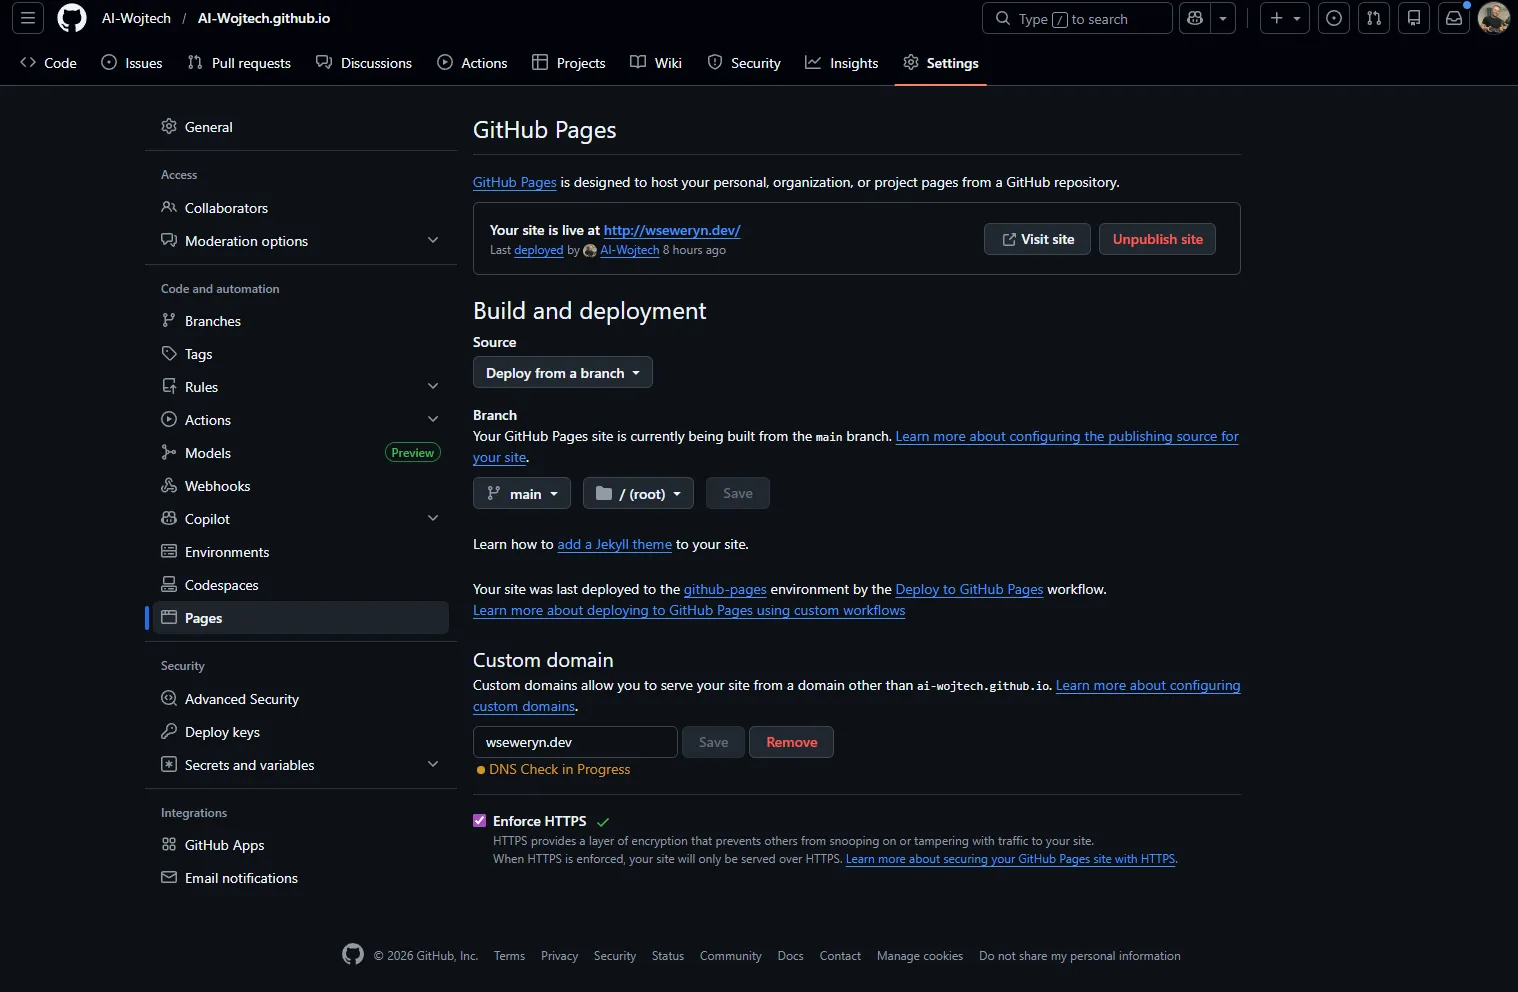Image resolution: width=1518 pixels, height=992 pixels.
Task: Open your issues via the circle-dot icon
Action: 1333,18
